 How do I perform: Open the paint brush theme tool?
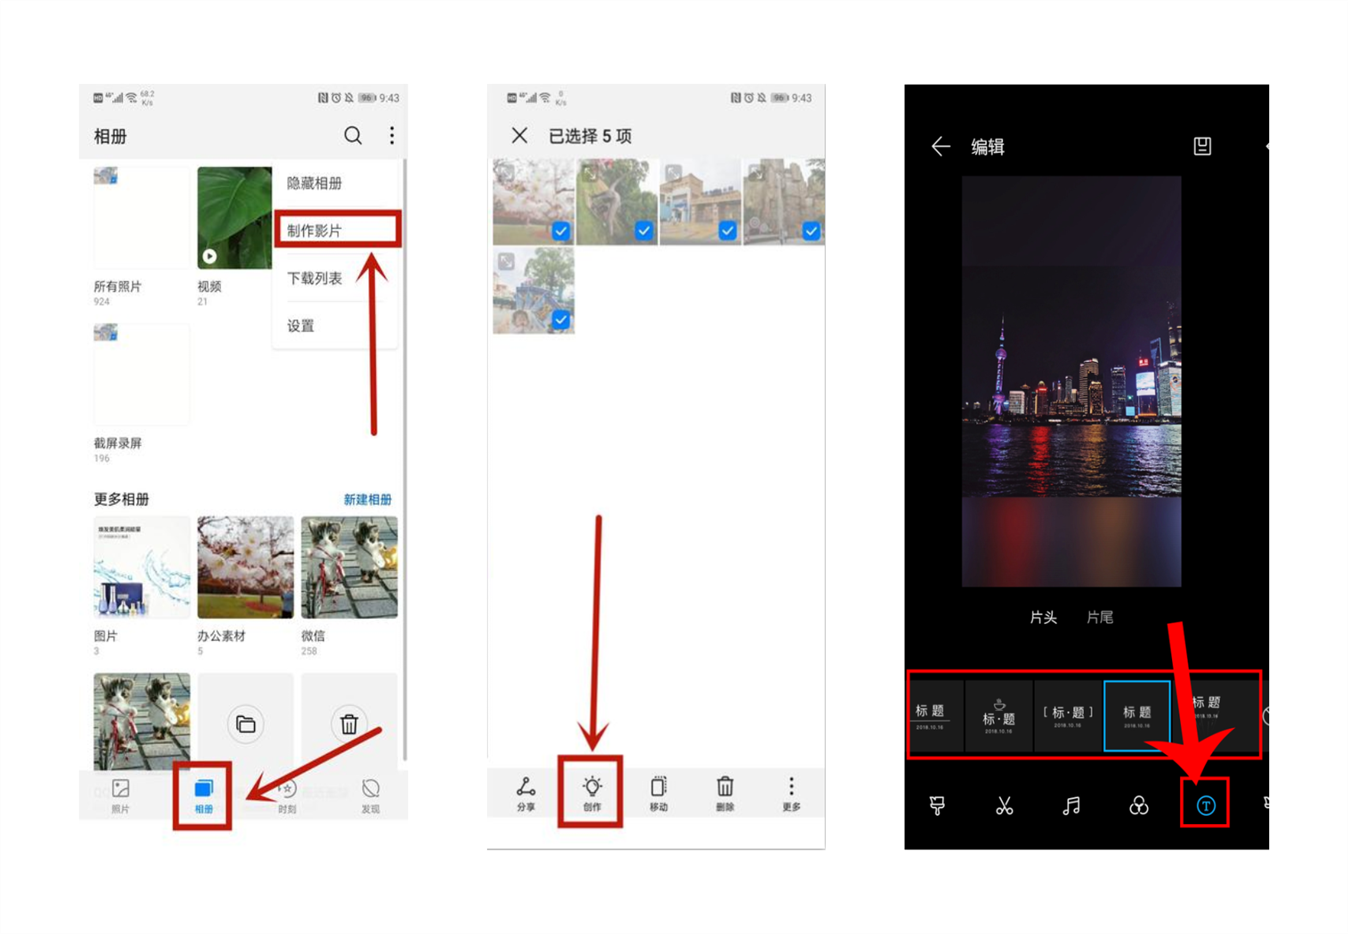pyautogui.click(x=937, y=805)
